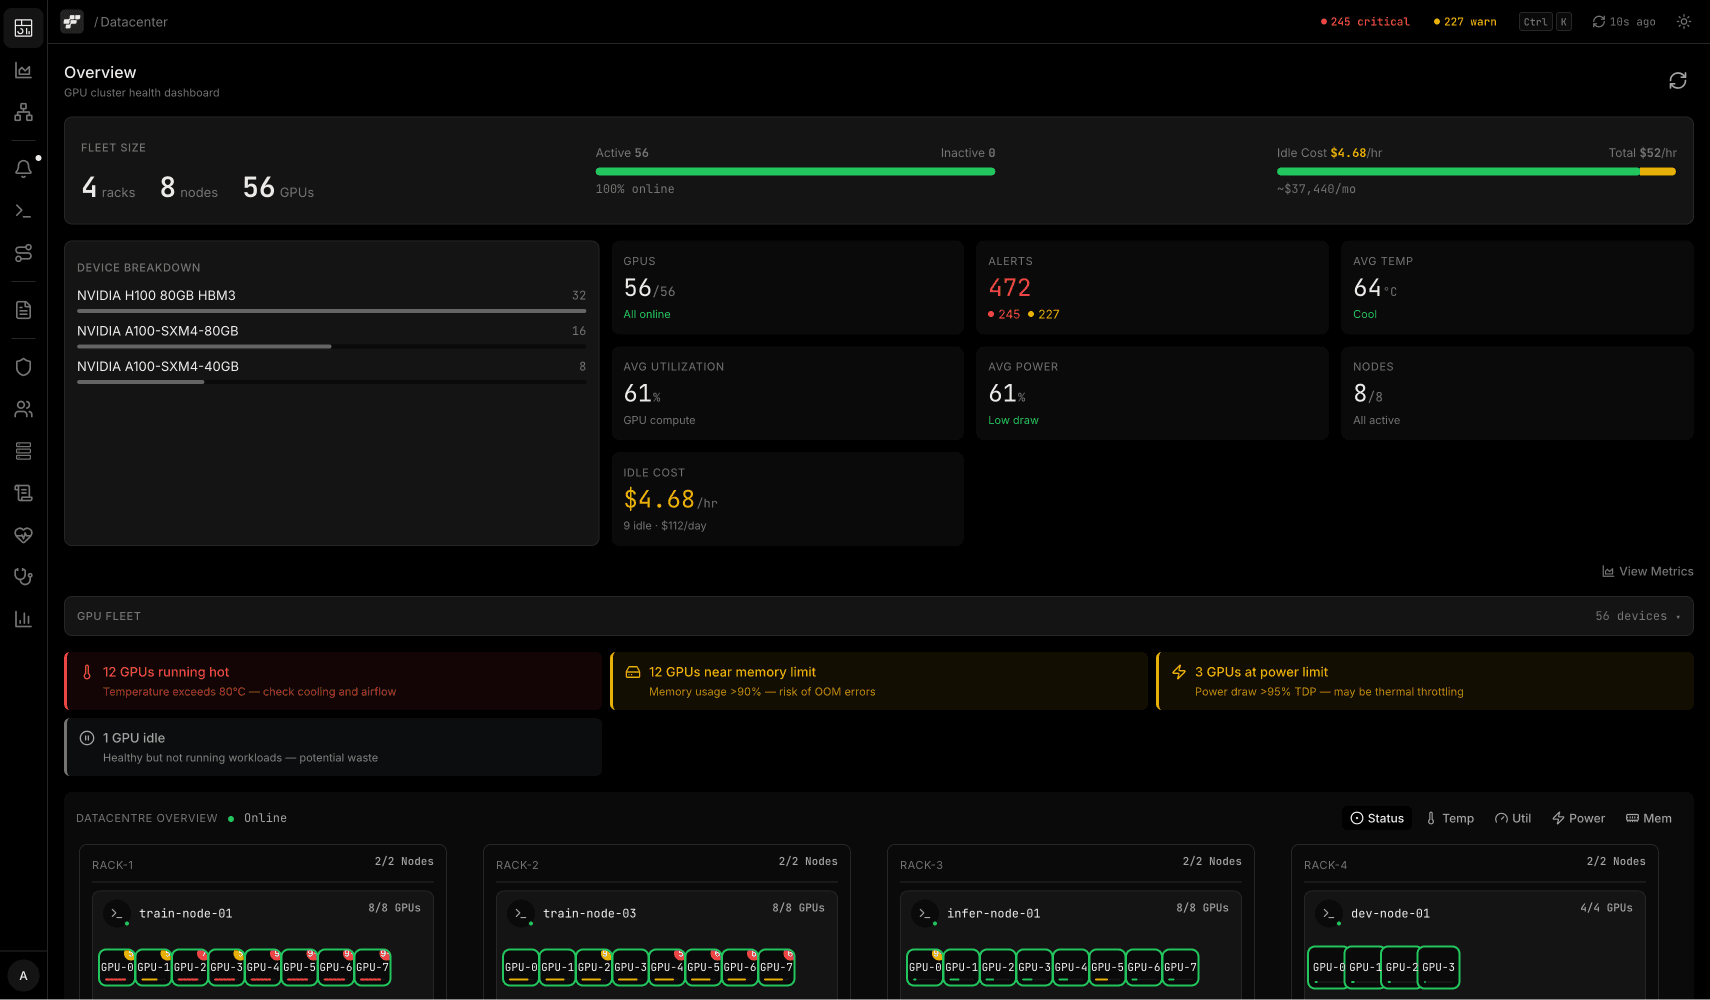Click the Nodes 8/8 card
1710x1000 pixels.
tap(1517, 393)
